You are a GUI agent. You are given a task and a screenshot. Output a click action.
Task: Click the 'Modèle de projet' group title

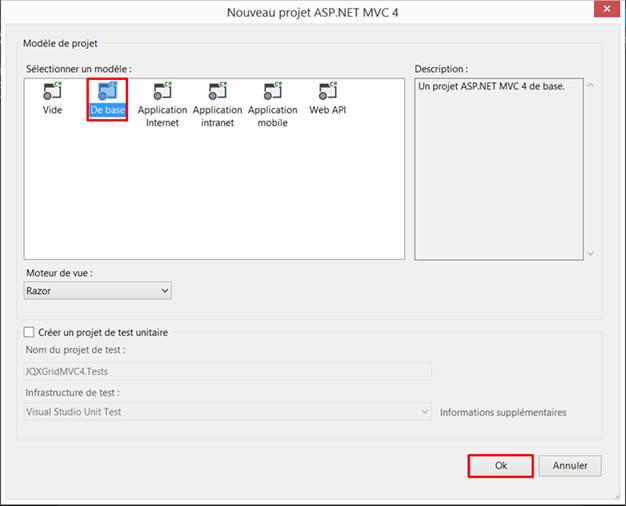[x=60, y=43]
